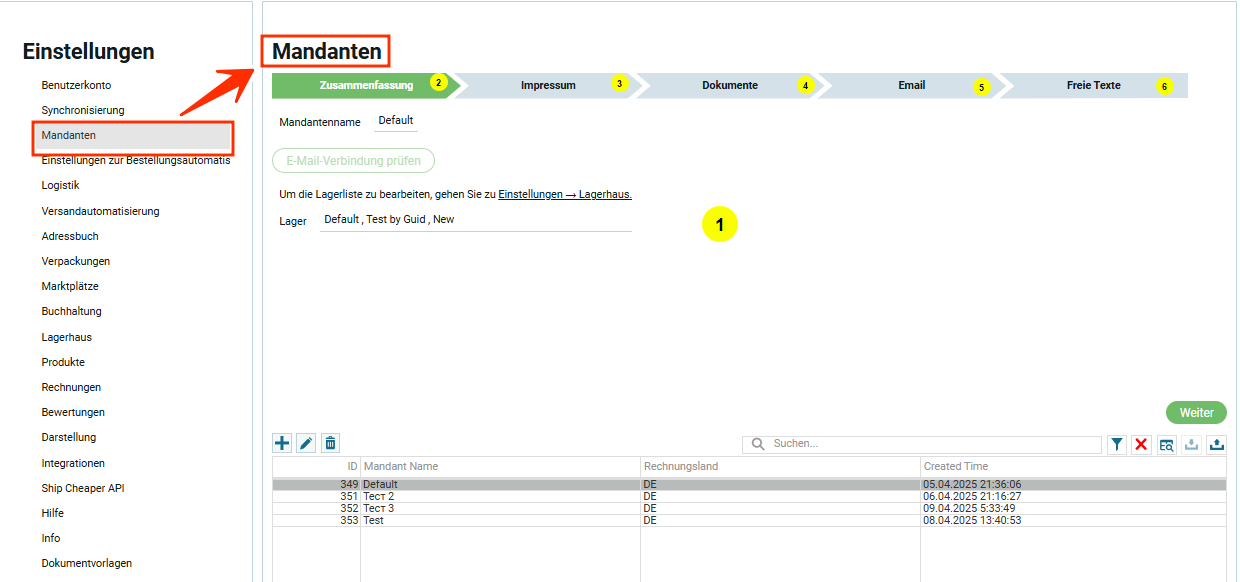This screenshot has width=1240, height=582.
Task: Open Versandautomatisierung in the settings sidebar
Action: 100,212
